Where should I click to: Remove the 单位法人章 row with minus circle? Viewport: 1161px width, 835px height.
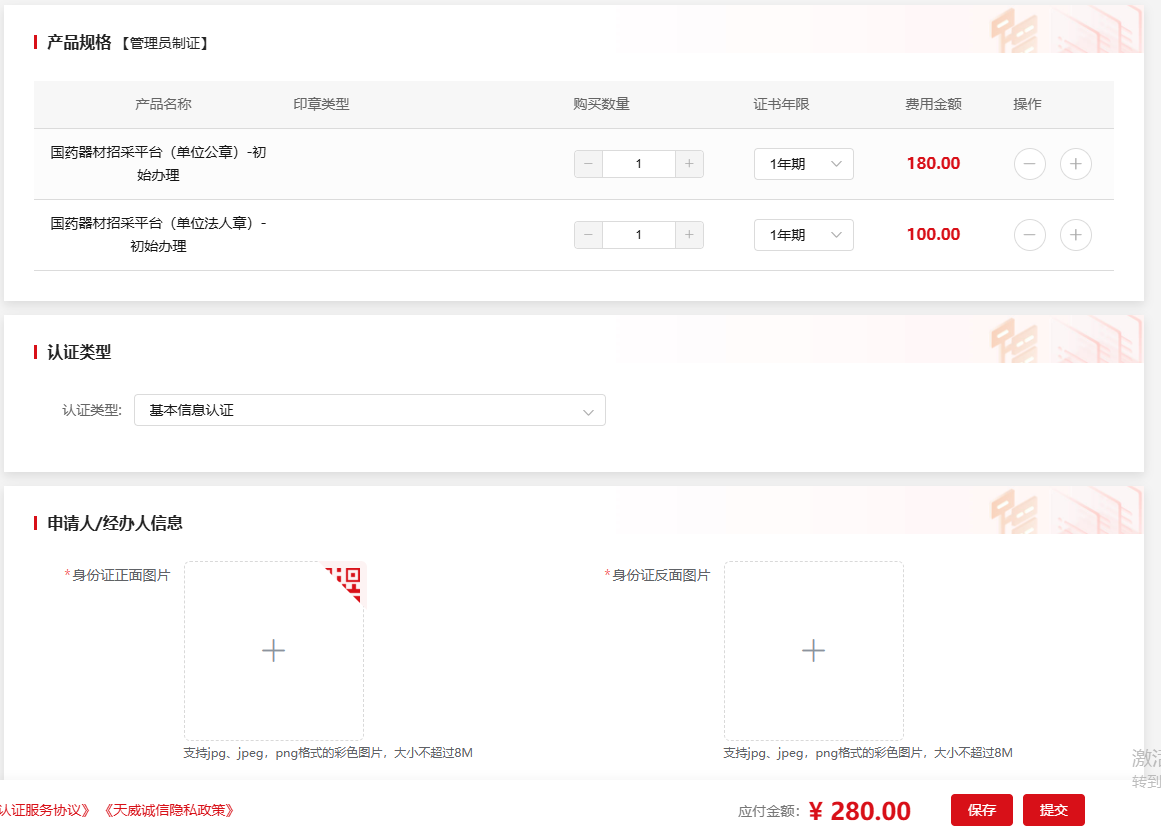coord(1029,235)
